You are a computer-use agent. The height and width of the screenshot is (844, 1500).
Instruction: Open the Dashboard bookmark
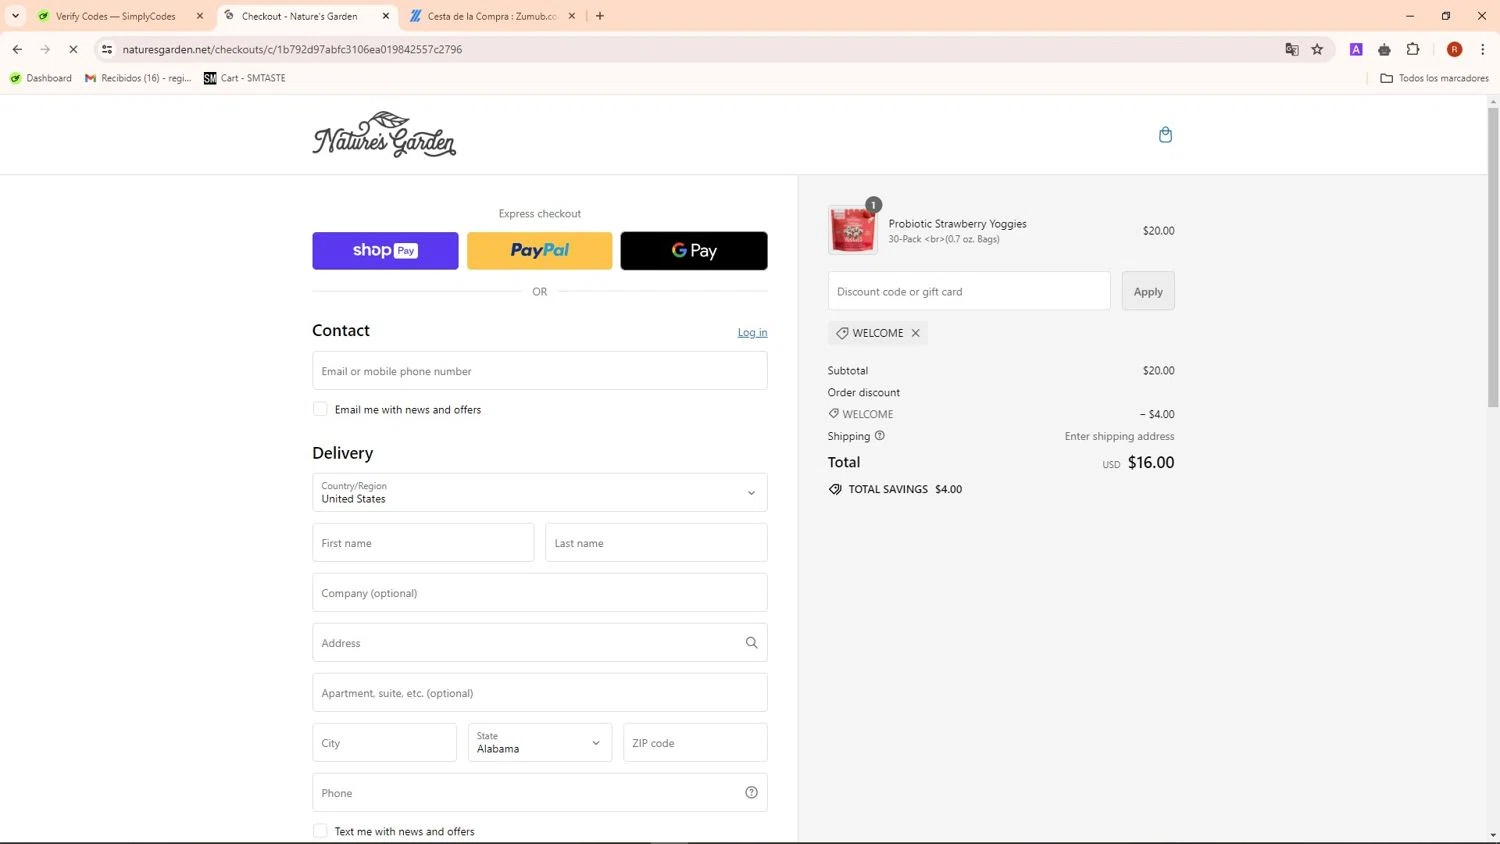[40, 78]
